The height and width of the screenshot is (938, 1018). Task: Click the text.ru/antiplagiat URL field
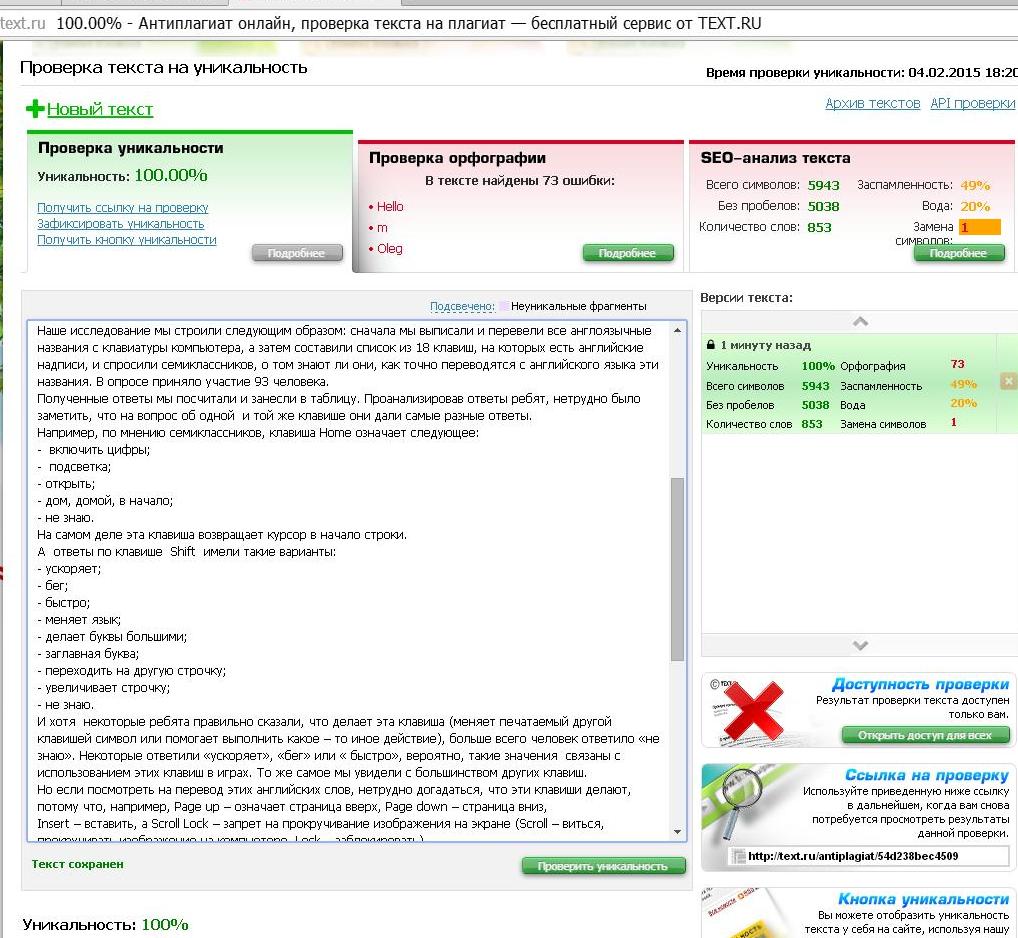868,856
